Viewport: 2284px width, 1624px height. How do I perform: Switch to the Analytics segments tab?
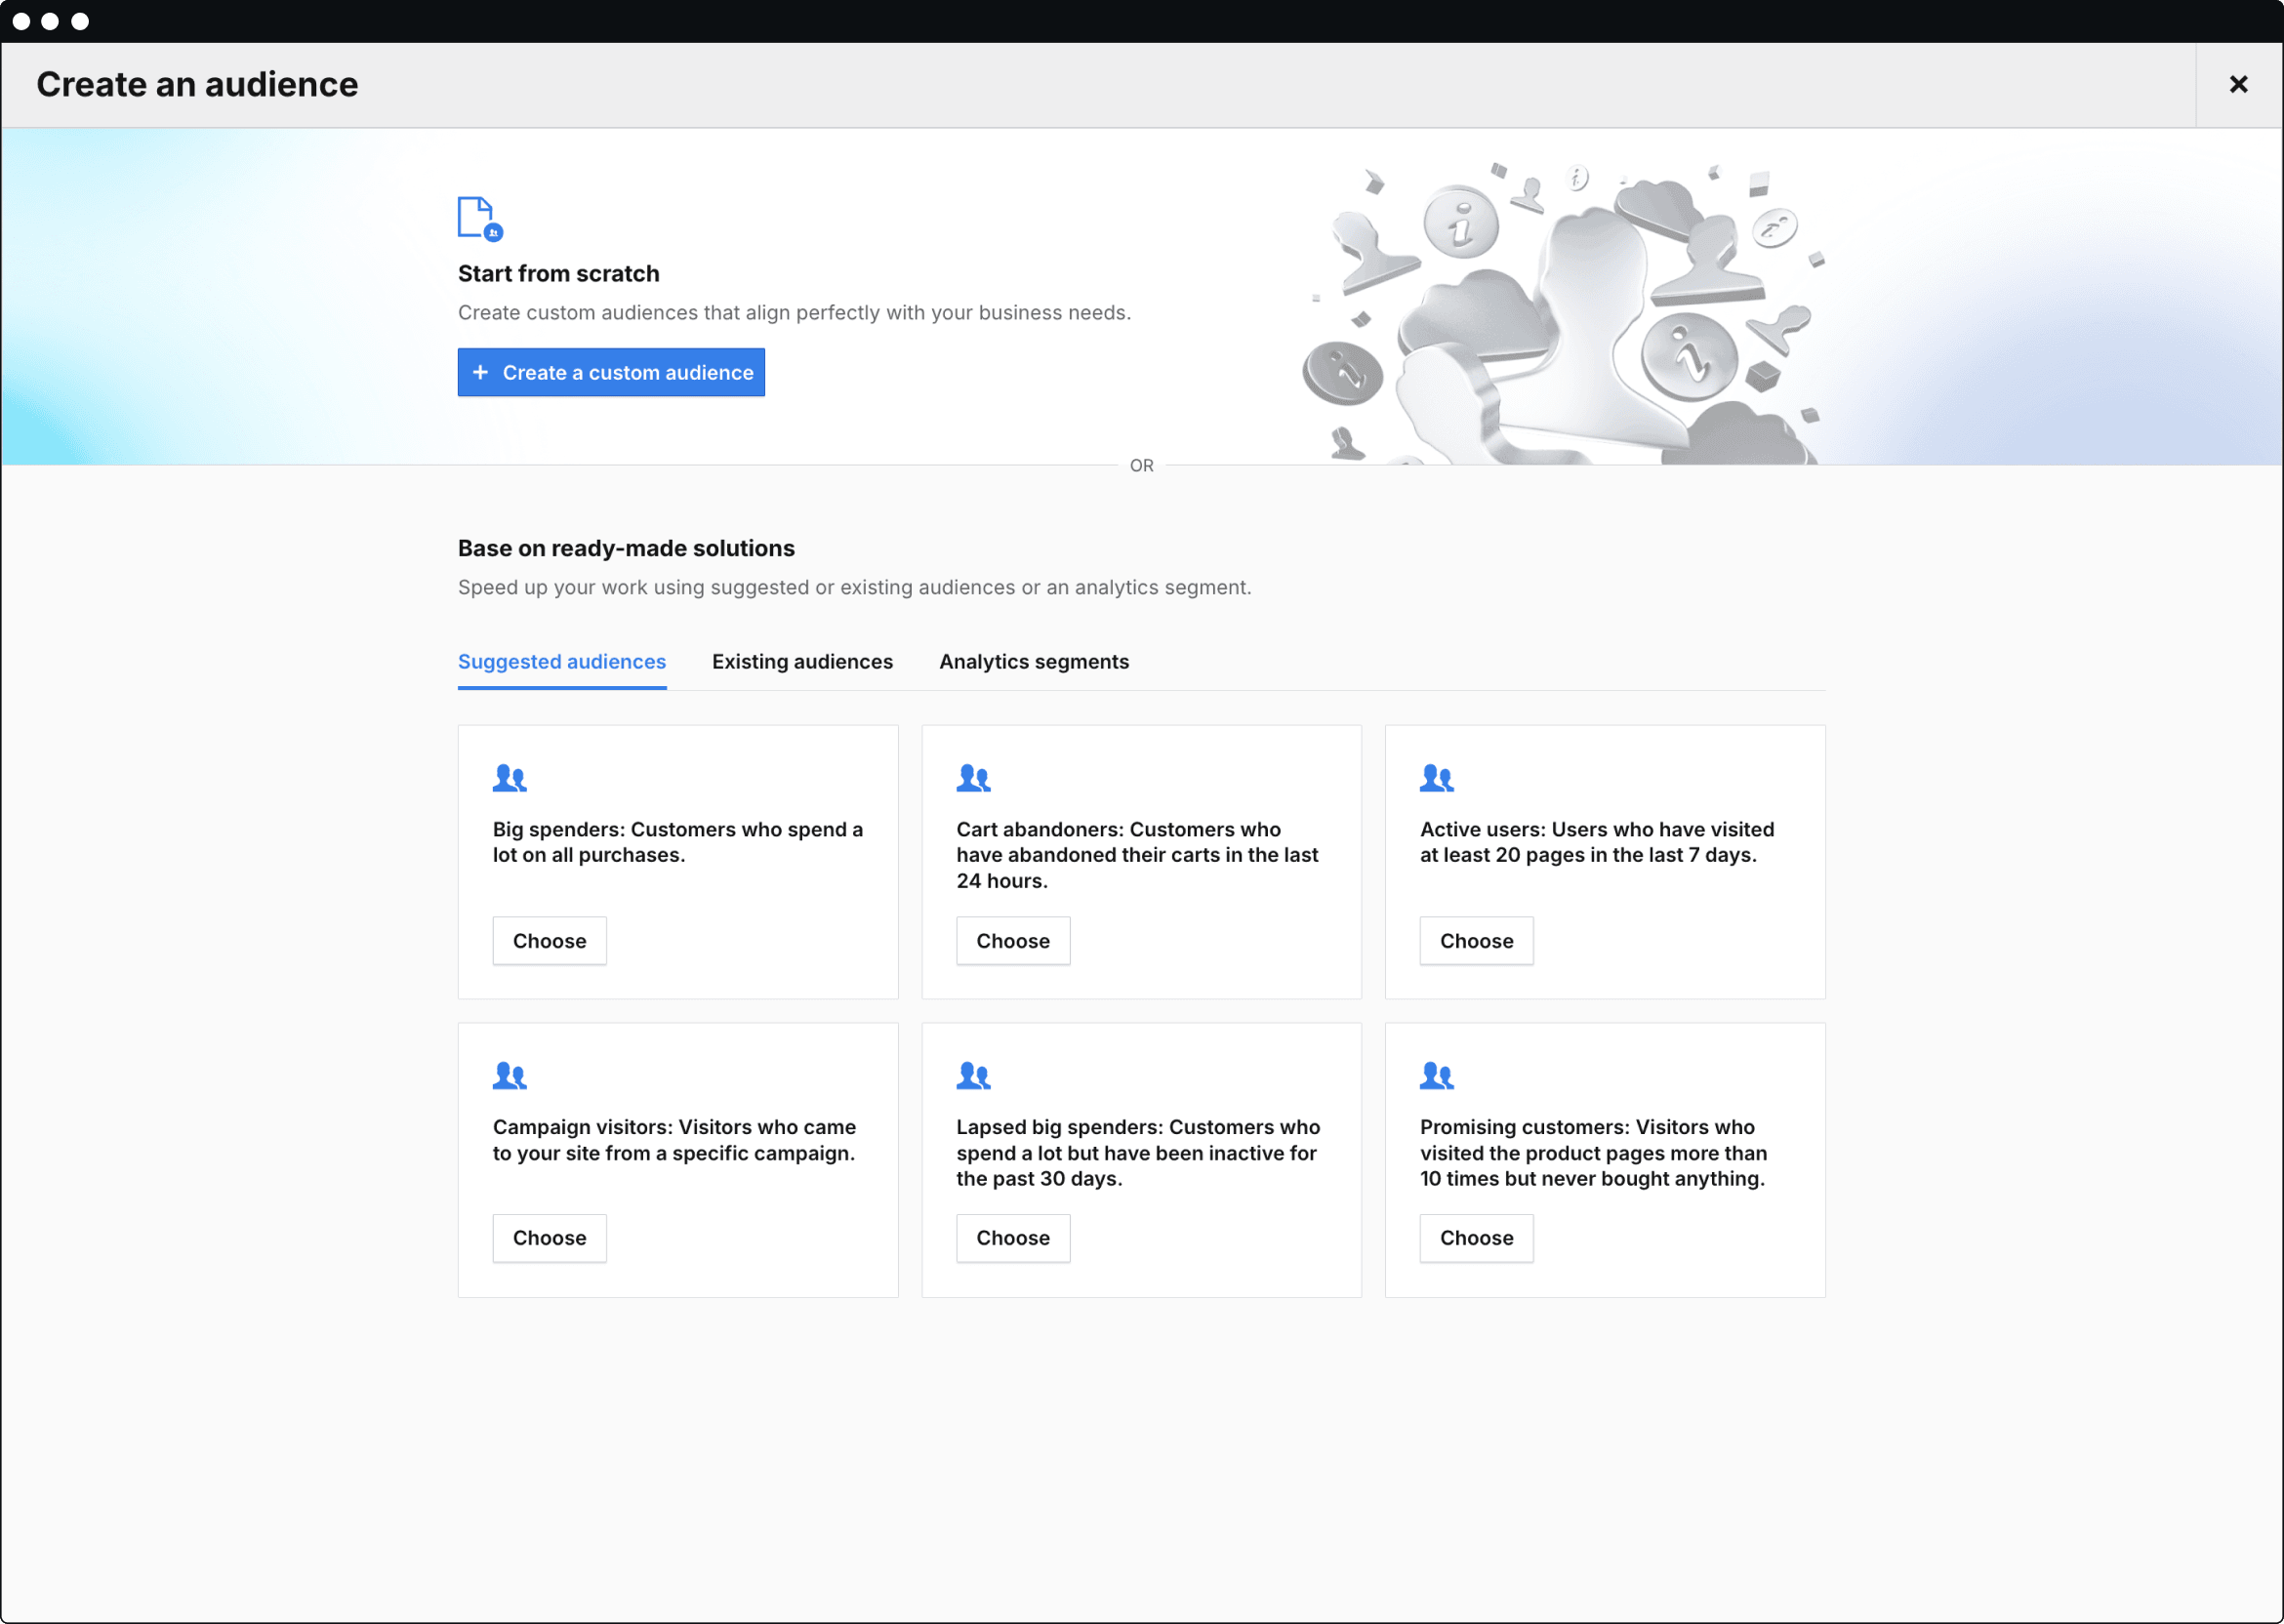tap(1035, 663)
